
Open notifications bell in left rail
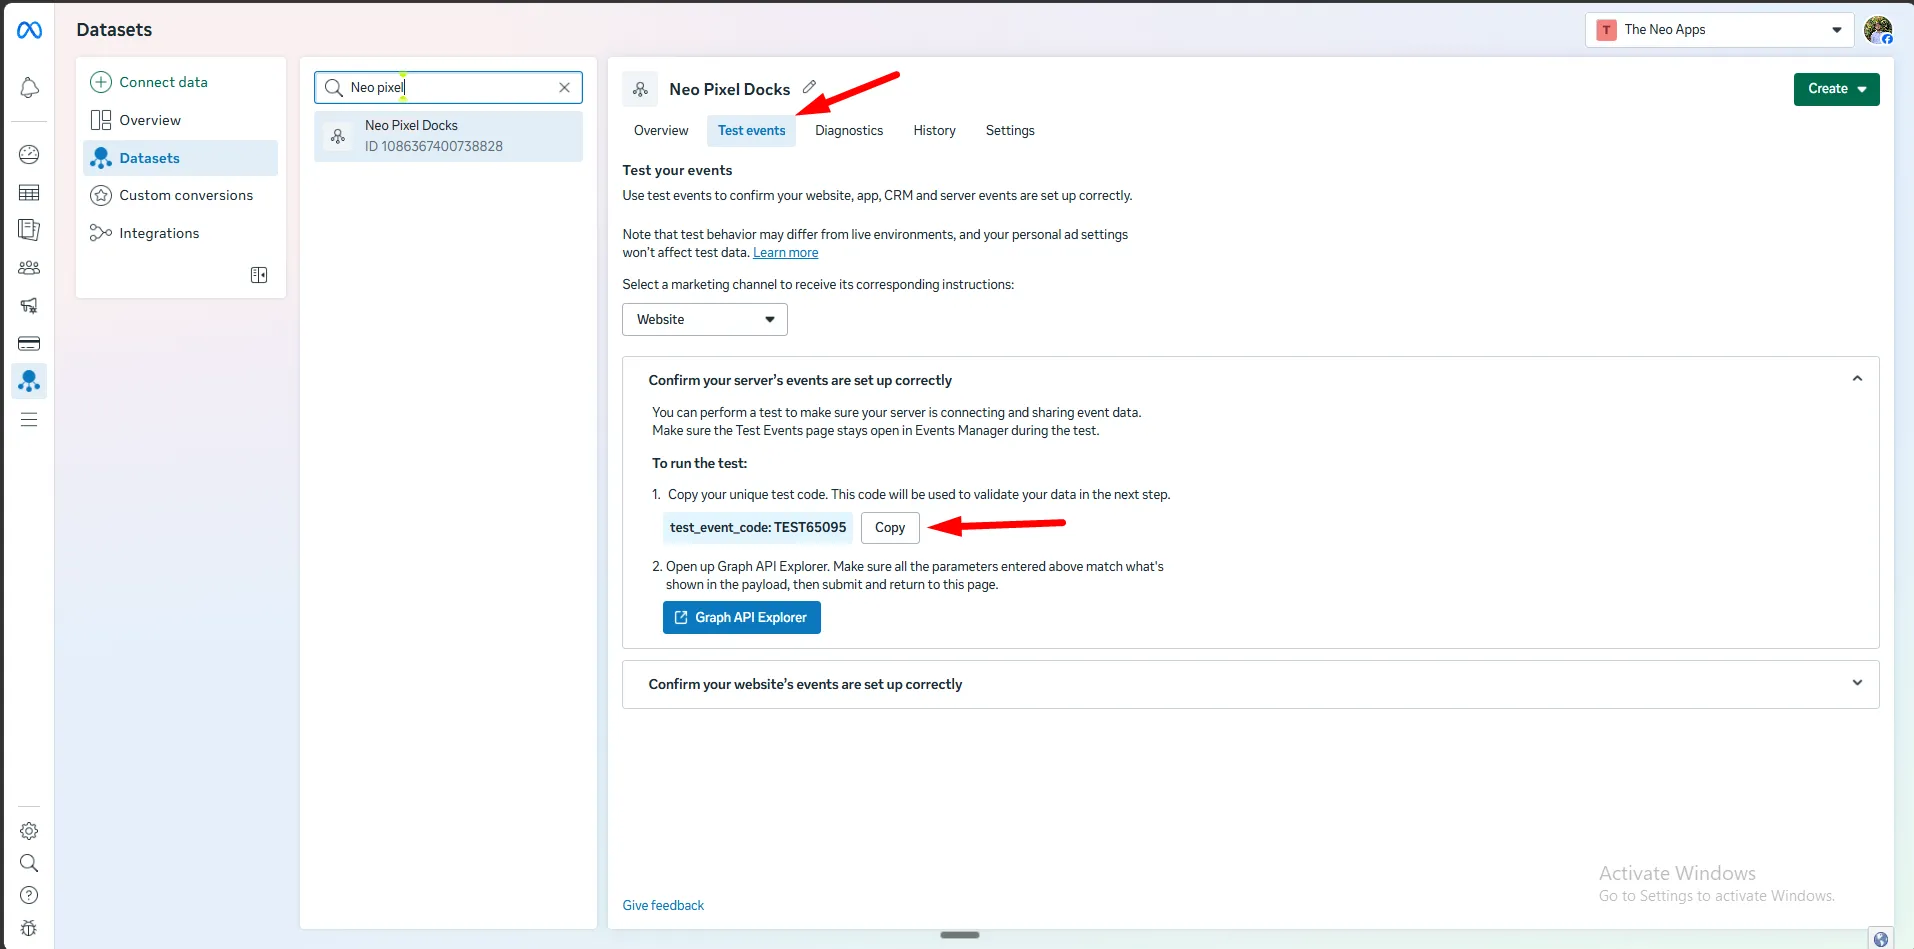29,88
